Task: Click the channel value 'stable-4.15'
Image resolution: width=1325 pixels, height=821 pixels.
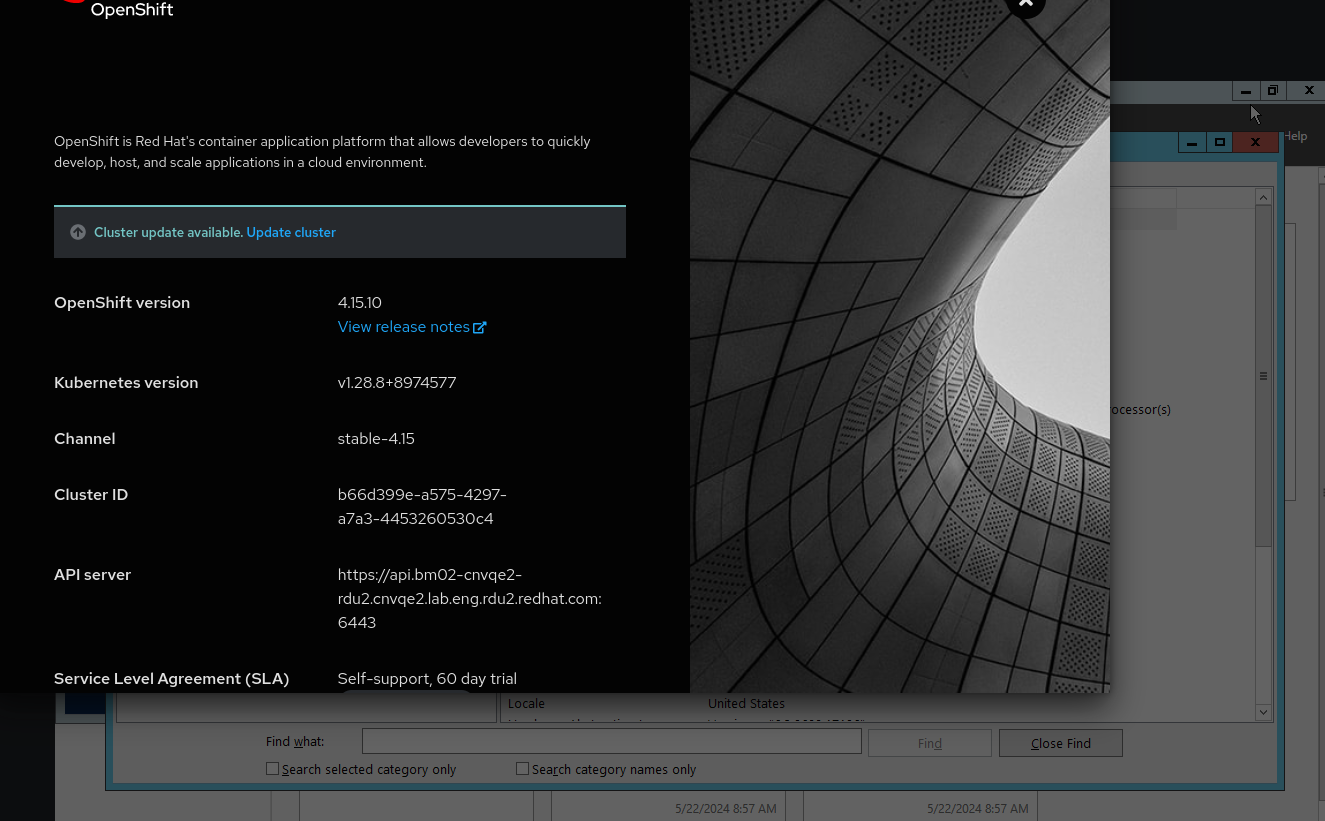Action: pyautogui.click(x=376, y=439)
